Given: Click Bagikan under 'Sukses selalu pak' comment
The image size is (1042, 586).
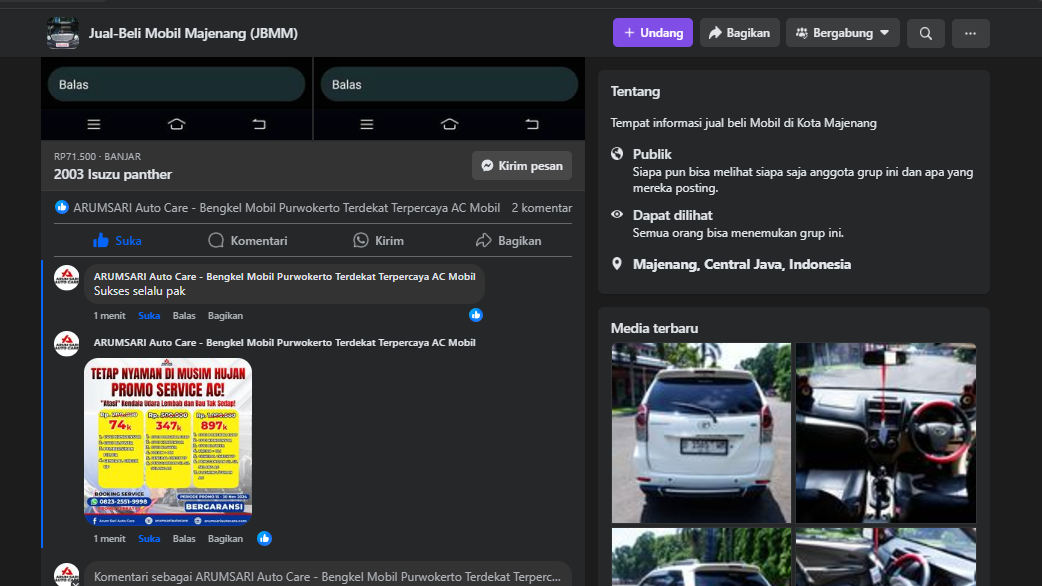Looking at the screenshot, I should pos(225,316).
